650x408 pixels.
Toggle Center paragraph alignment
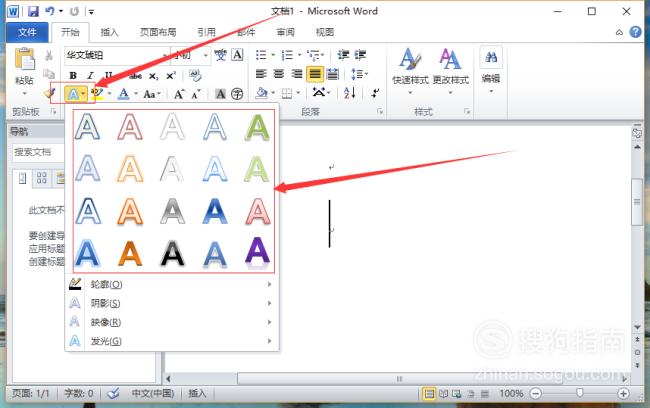(279, 74)
